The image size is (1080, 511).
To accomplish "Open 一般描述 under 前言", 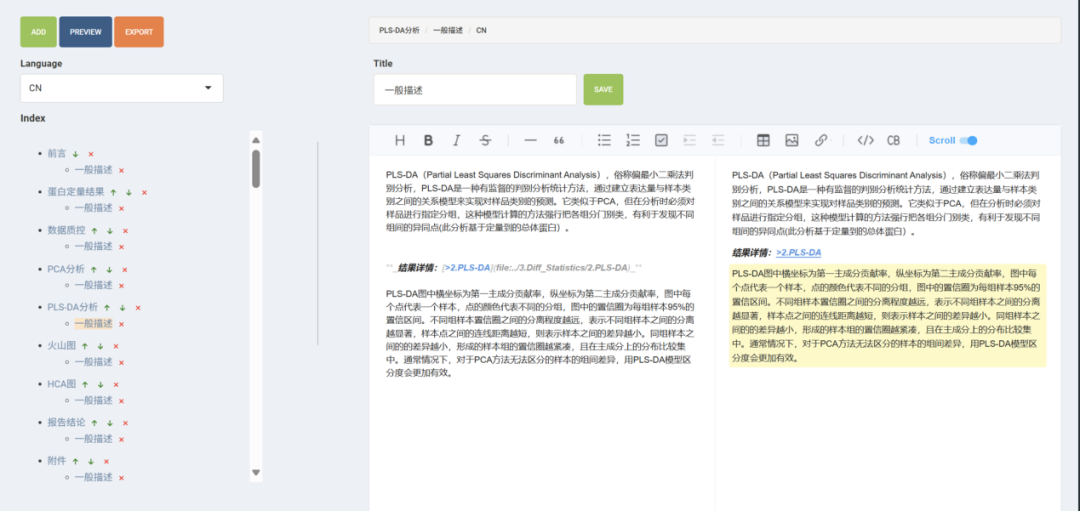I will coord(94,169).
